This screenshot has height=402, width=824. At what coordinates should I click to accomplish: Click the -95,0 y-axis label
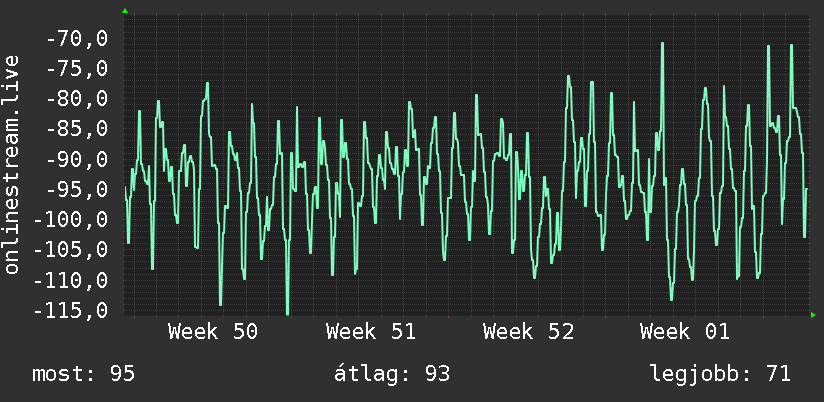(x=77, y=190)
